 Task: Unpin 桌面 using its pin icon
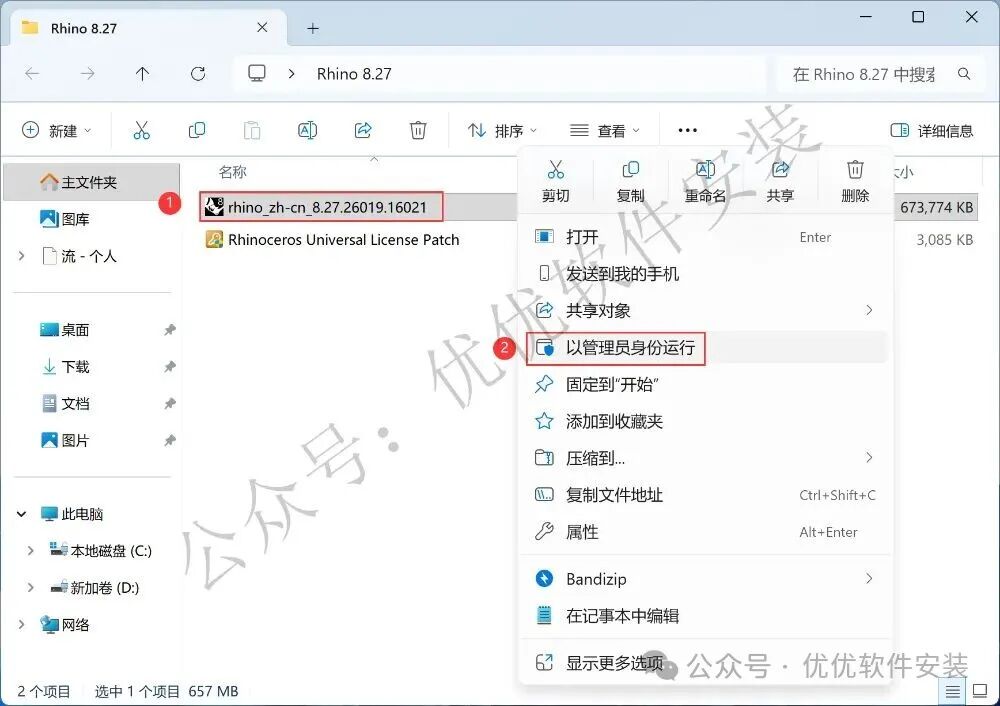170,330
